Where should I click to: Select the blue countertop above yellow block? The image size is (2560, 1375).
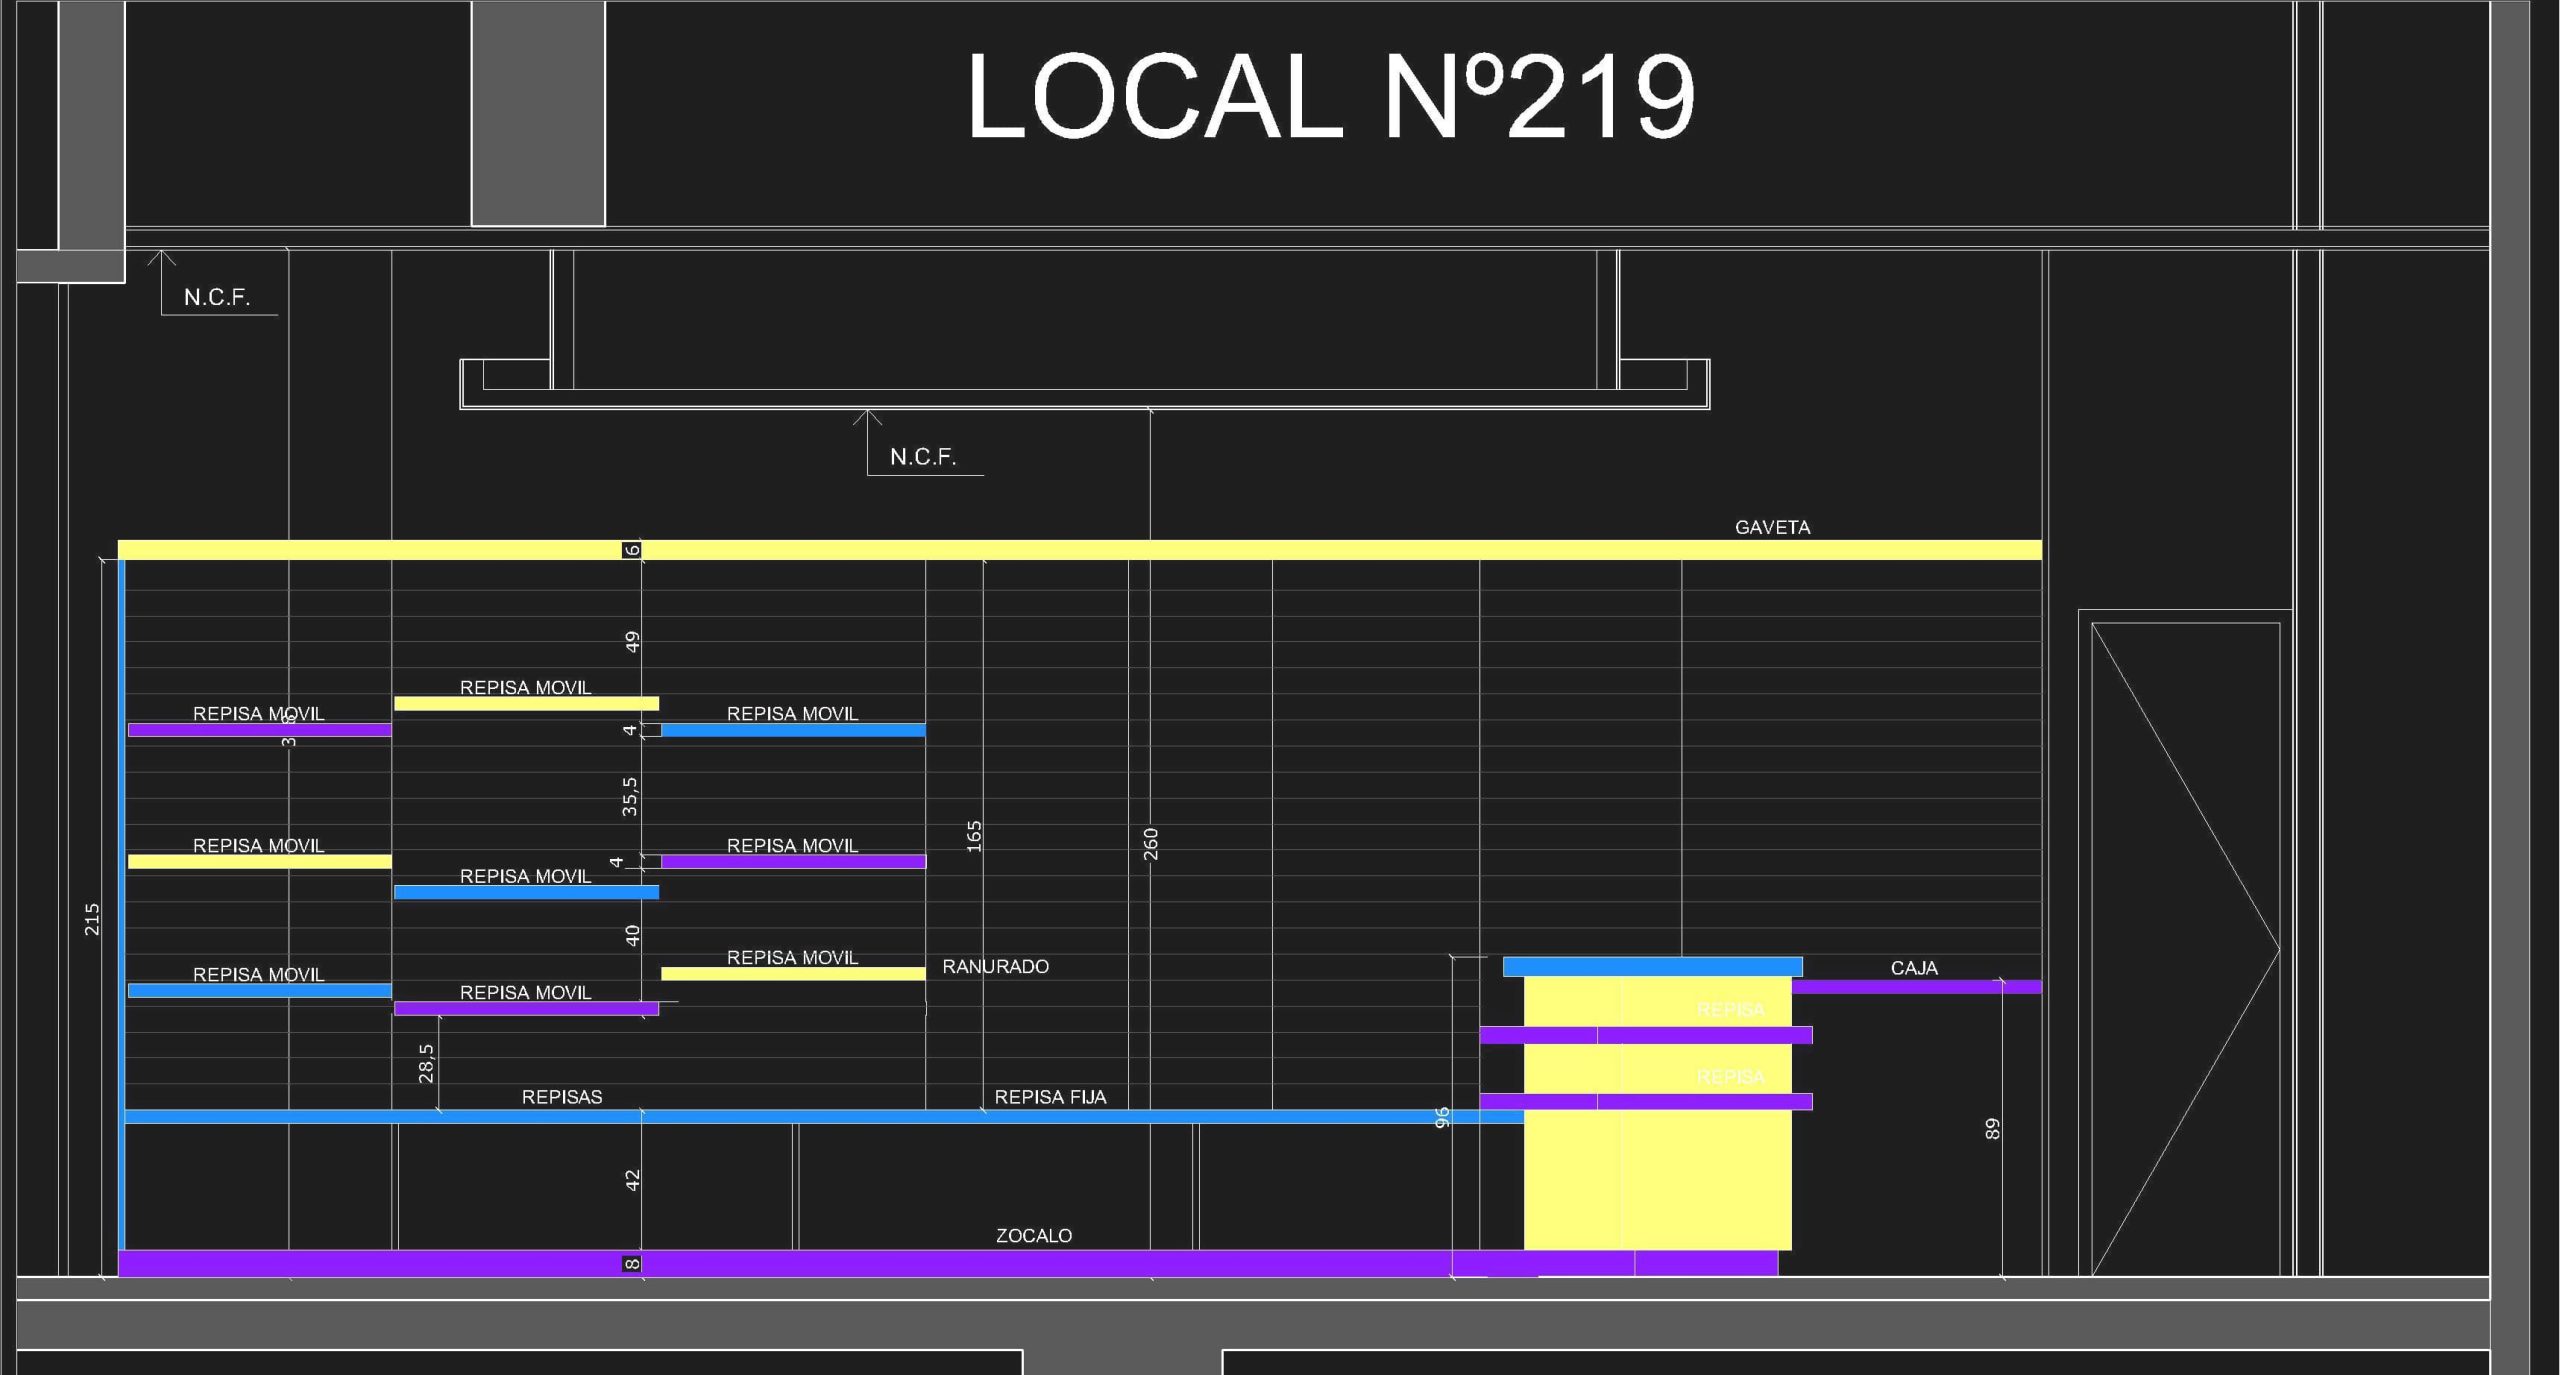click(1652, 967)
